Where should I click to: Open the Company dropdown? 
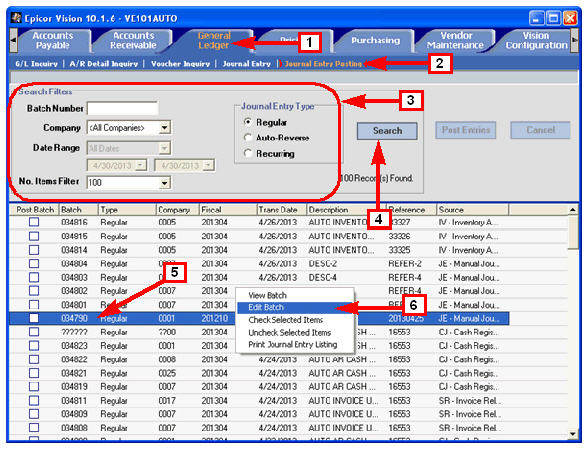165,128
